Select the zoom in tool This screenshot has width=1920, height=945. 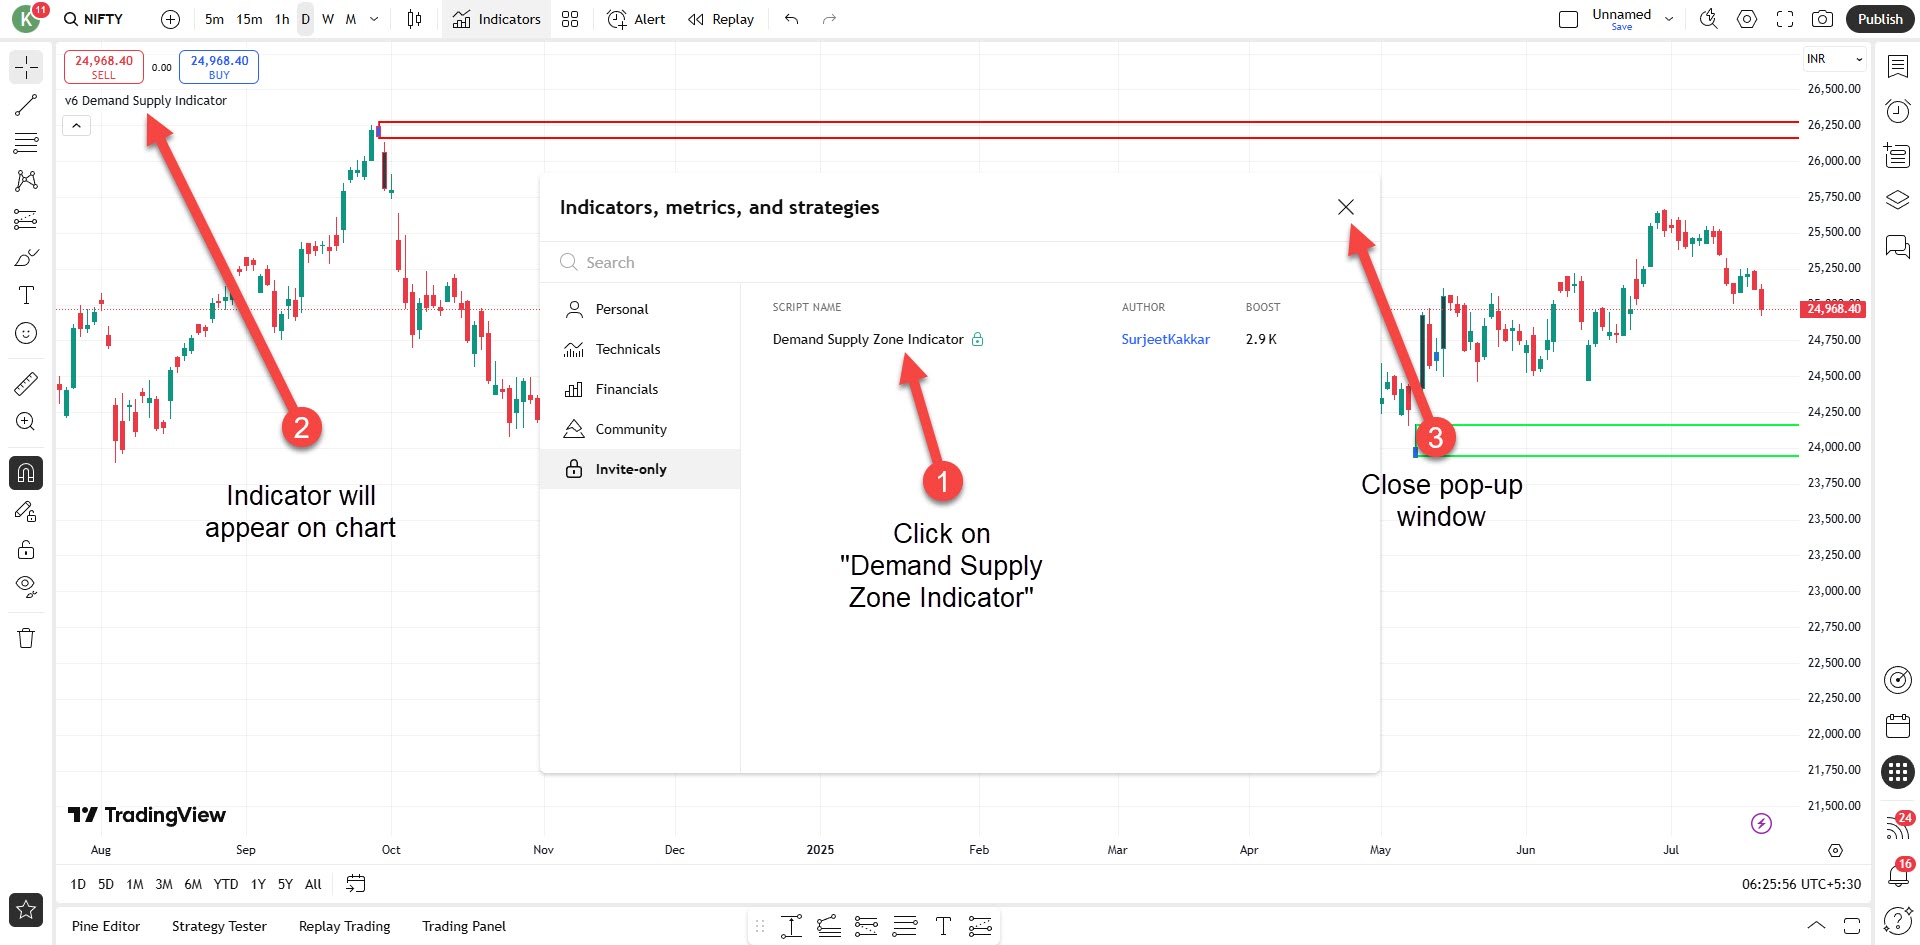[x=26, y=421]
